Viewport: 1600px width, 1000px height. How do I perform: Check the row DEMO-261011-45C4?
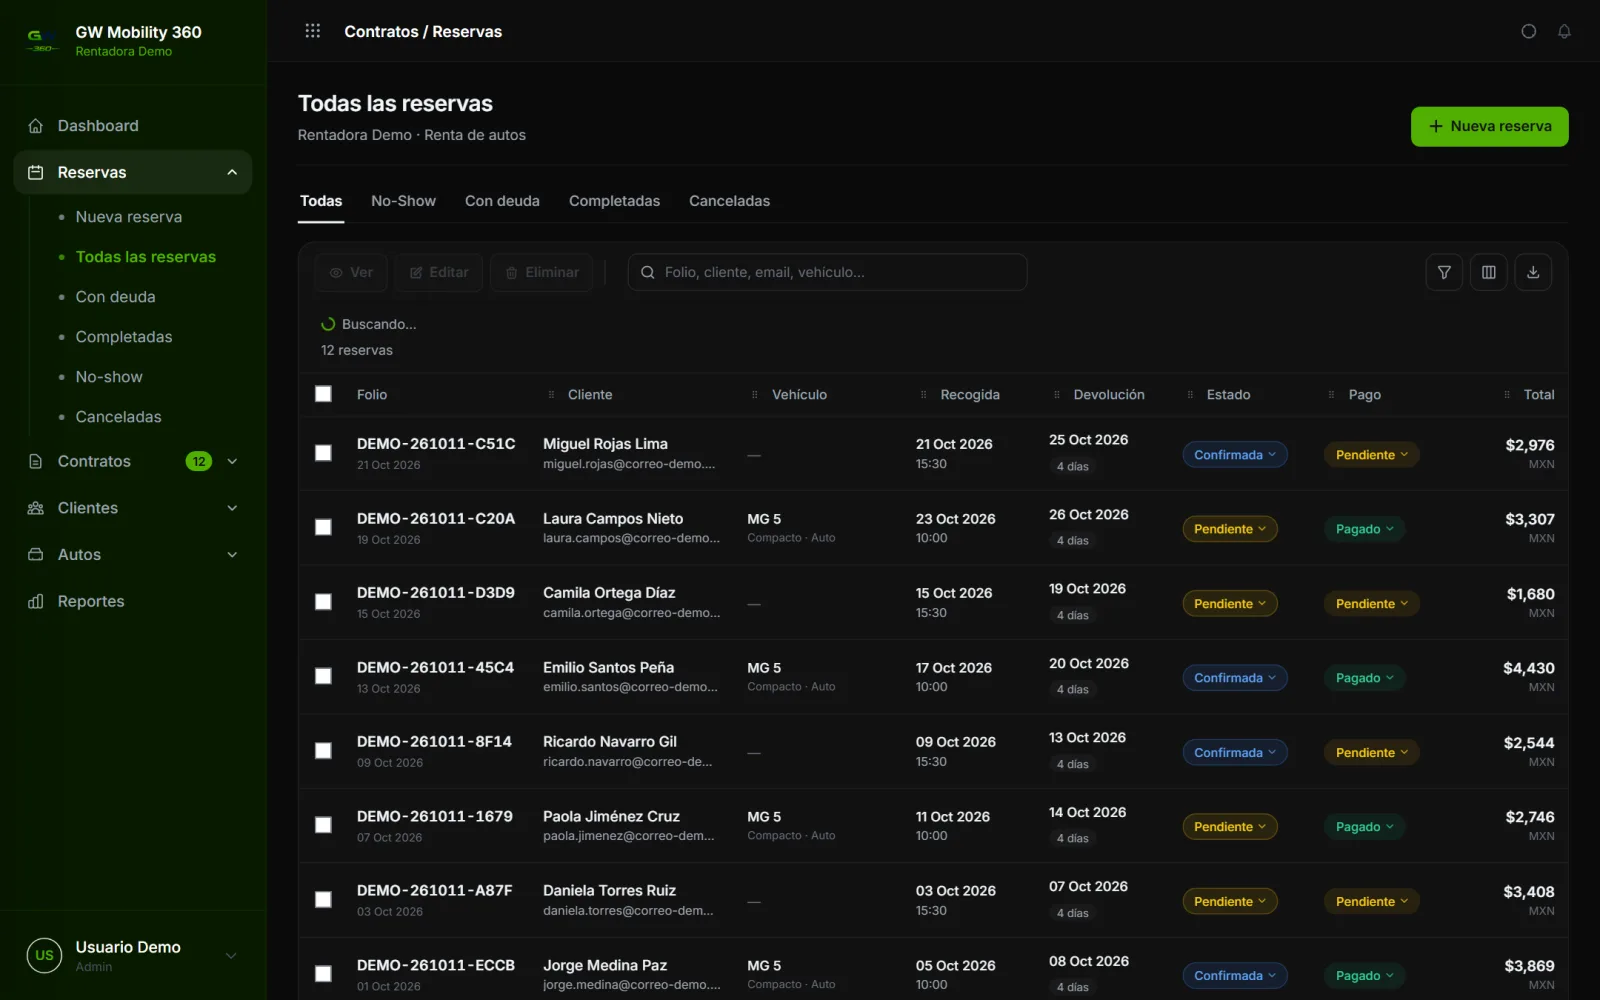[x=323, y=676]
